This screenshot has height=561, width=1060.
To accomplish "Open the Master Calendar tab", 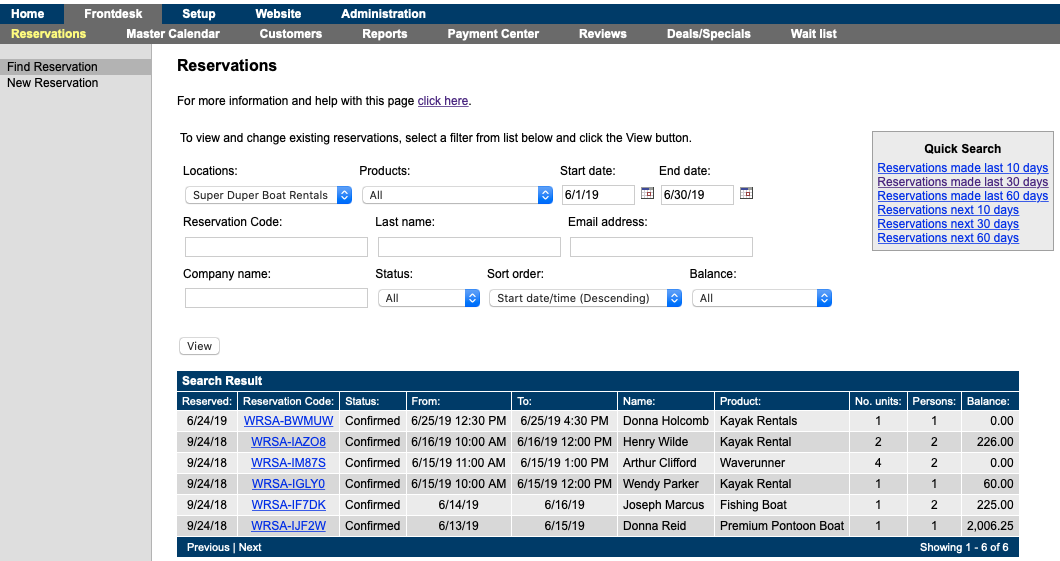I will tap(173, 34).
